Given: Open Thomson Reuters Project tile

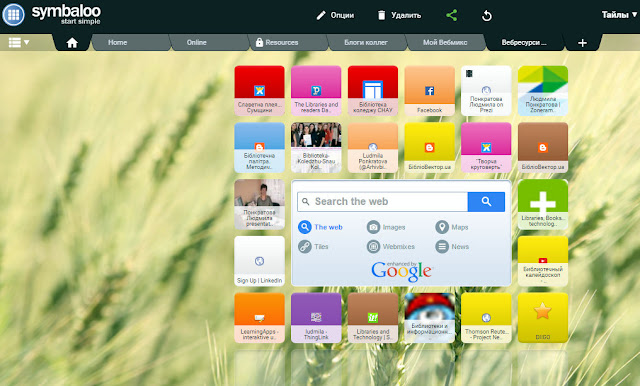Looking at the screenshot, I should [x=486, y=317].
